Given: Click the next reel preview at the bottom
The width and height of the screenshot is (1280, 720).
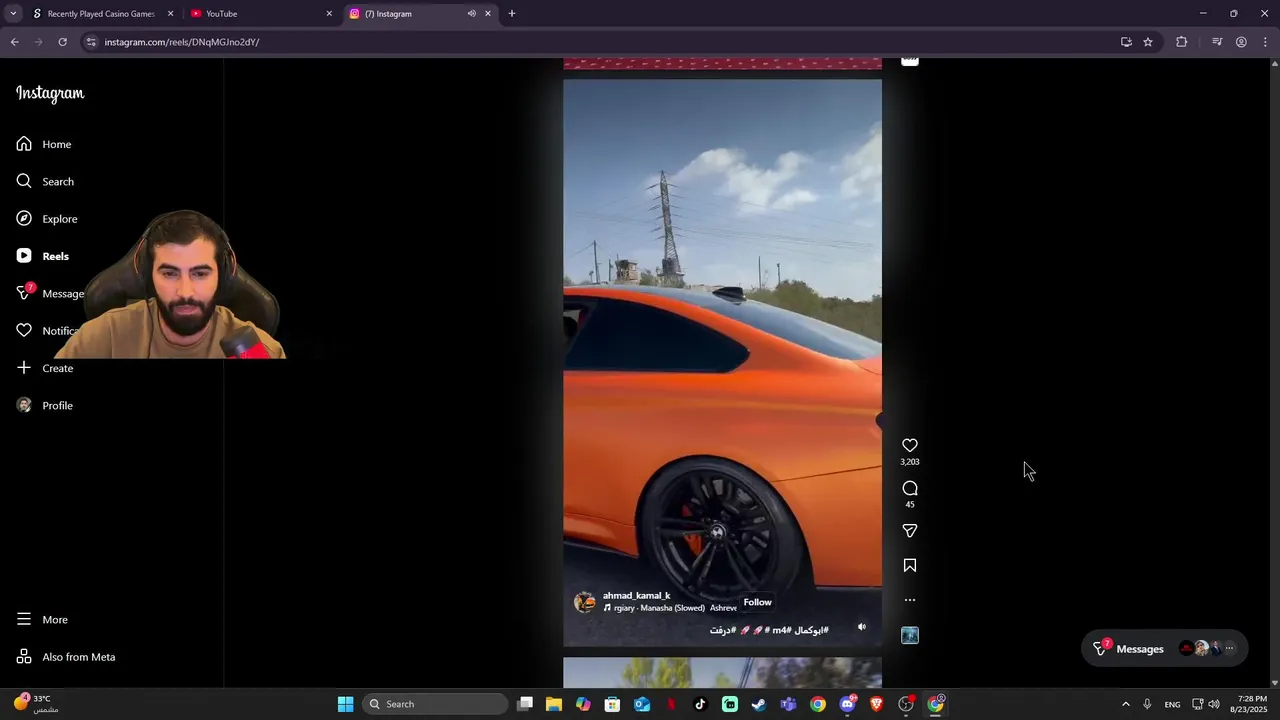Looking at the screenshot, I should [722, 672].
